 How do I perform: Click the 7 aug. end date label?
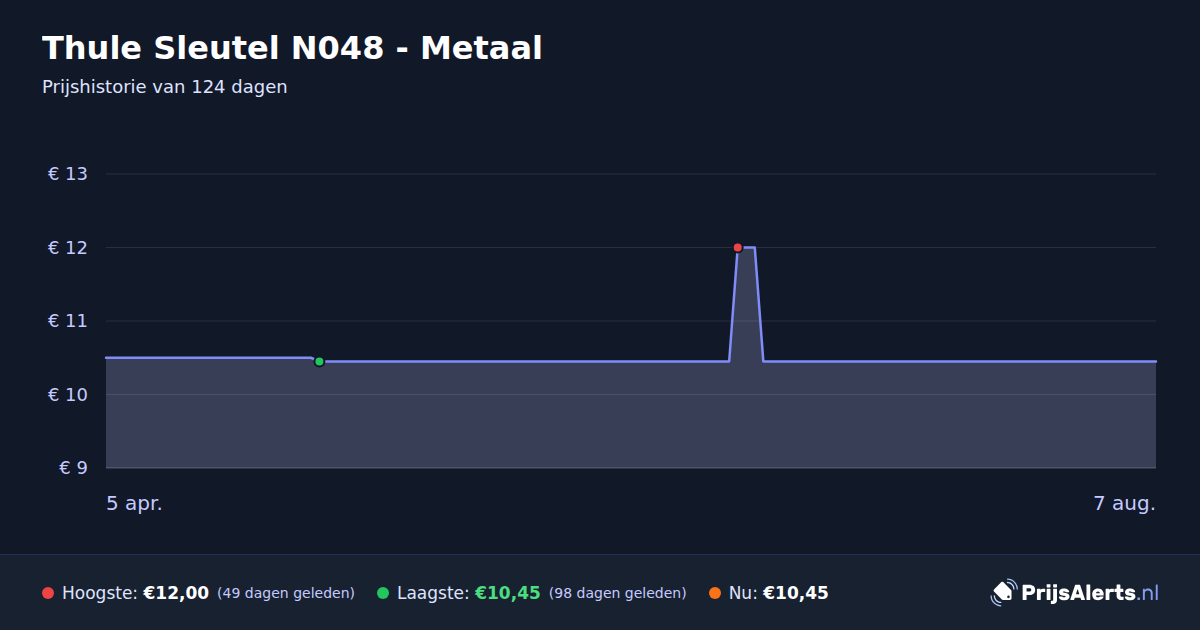tap(1125, 504)
